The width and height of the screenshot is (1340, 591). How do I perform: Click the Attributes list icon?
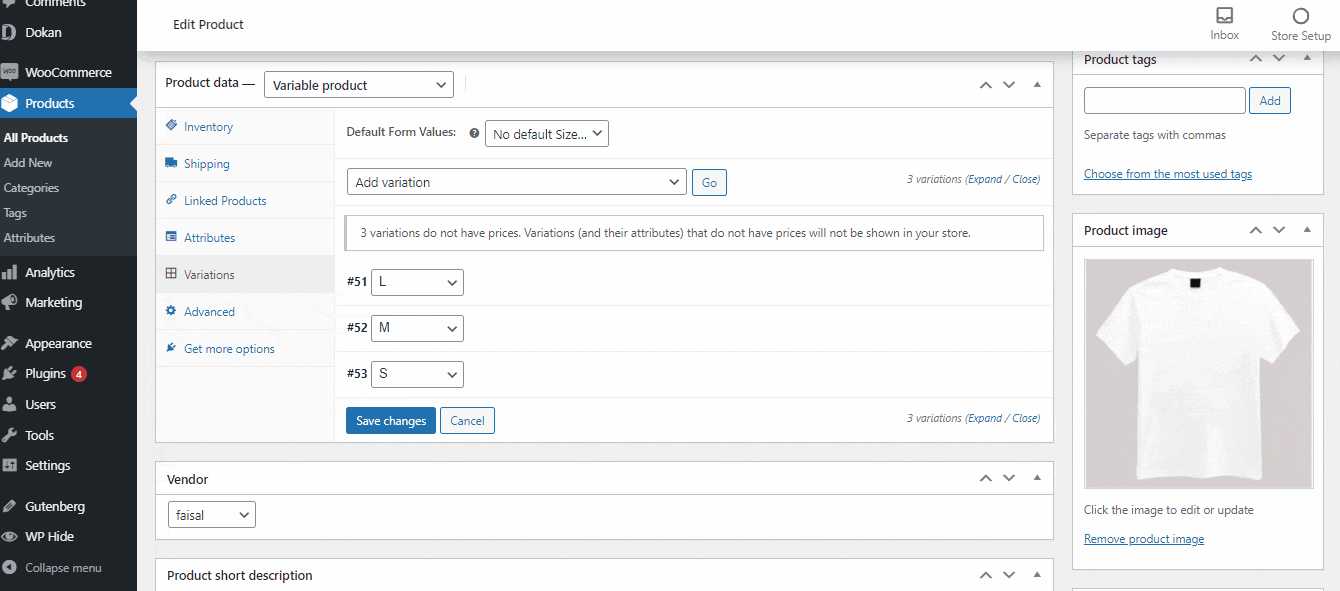(171, 237)
